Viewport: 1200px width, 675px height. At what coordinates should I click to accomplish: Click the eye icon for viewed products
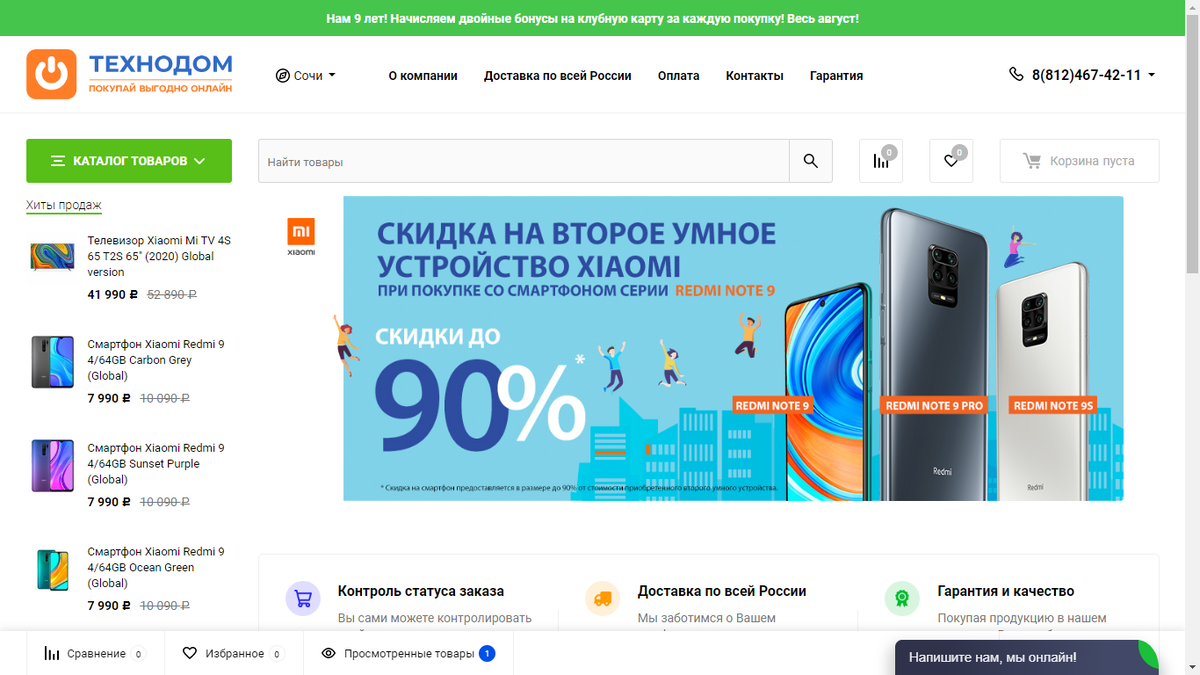tap(328, 654)
